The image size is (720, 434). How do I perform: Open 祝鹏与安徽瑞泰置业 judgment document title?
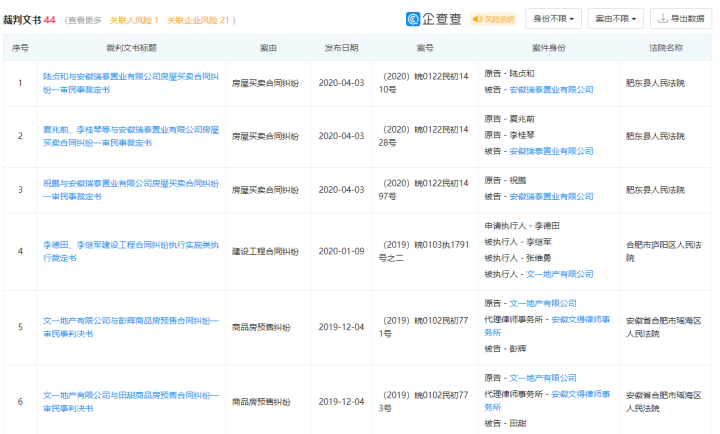pyautogui.click(x=131, y=190)
